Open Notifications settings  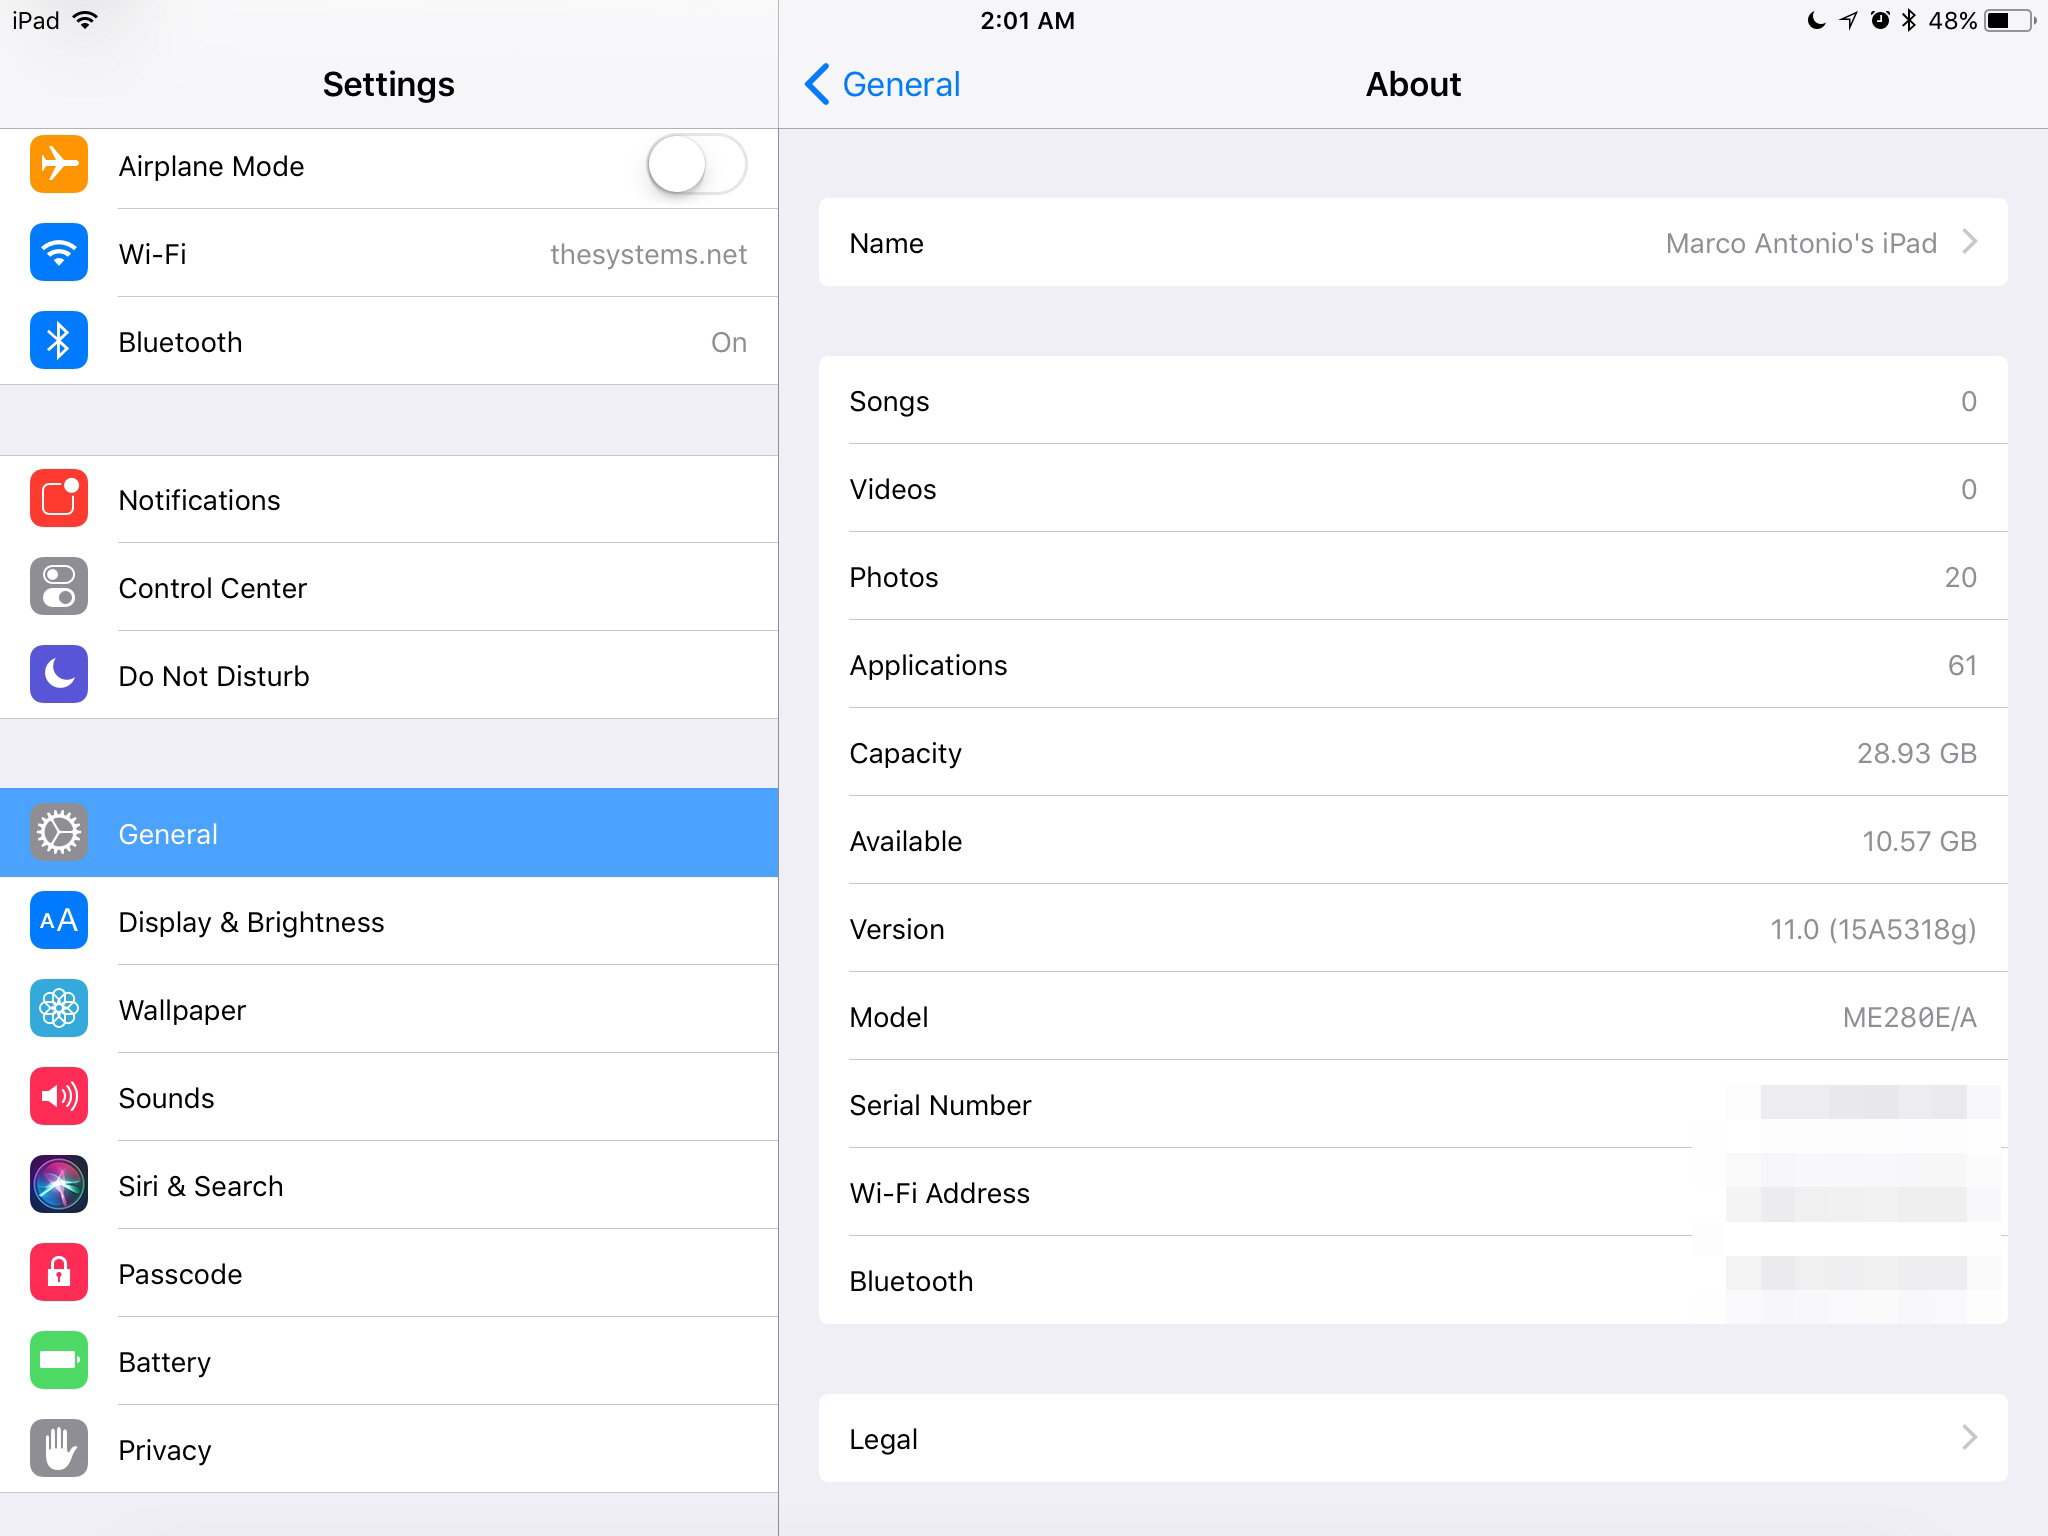point(389,499)
